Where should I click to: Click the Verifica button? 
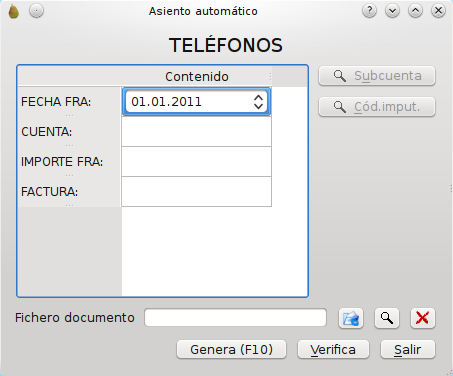coord(333,349)
